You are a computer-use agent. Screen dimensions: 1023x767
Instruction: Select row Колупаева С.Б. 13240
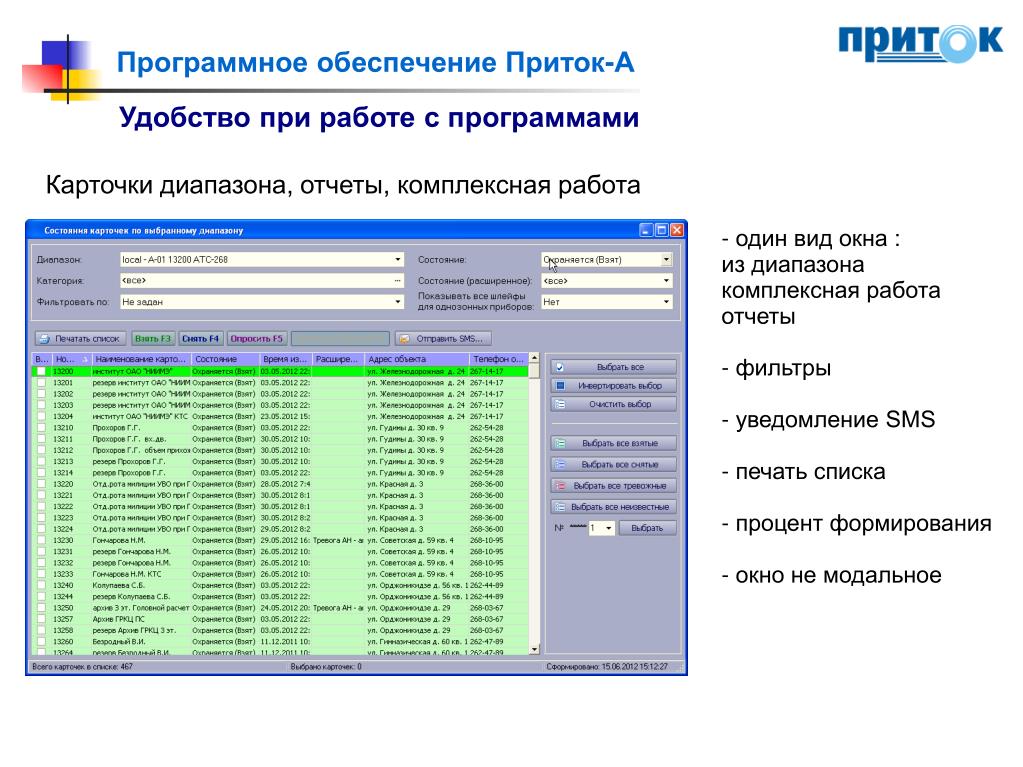tap(281, 585)
